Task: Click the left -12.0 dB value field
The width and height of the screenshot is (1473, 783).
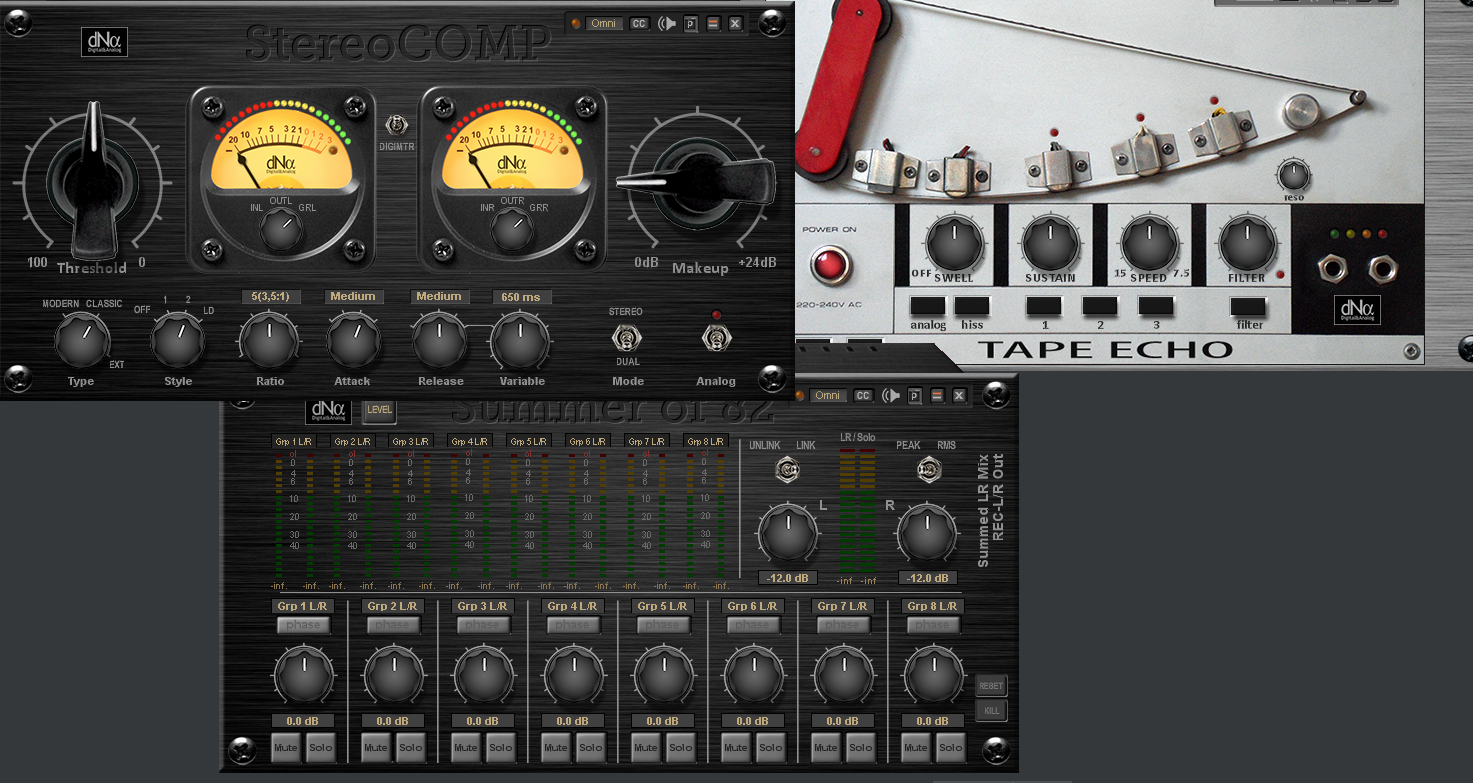Action: pyautogui.click(x=788, y=578)
